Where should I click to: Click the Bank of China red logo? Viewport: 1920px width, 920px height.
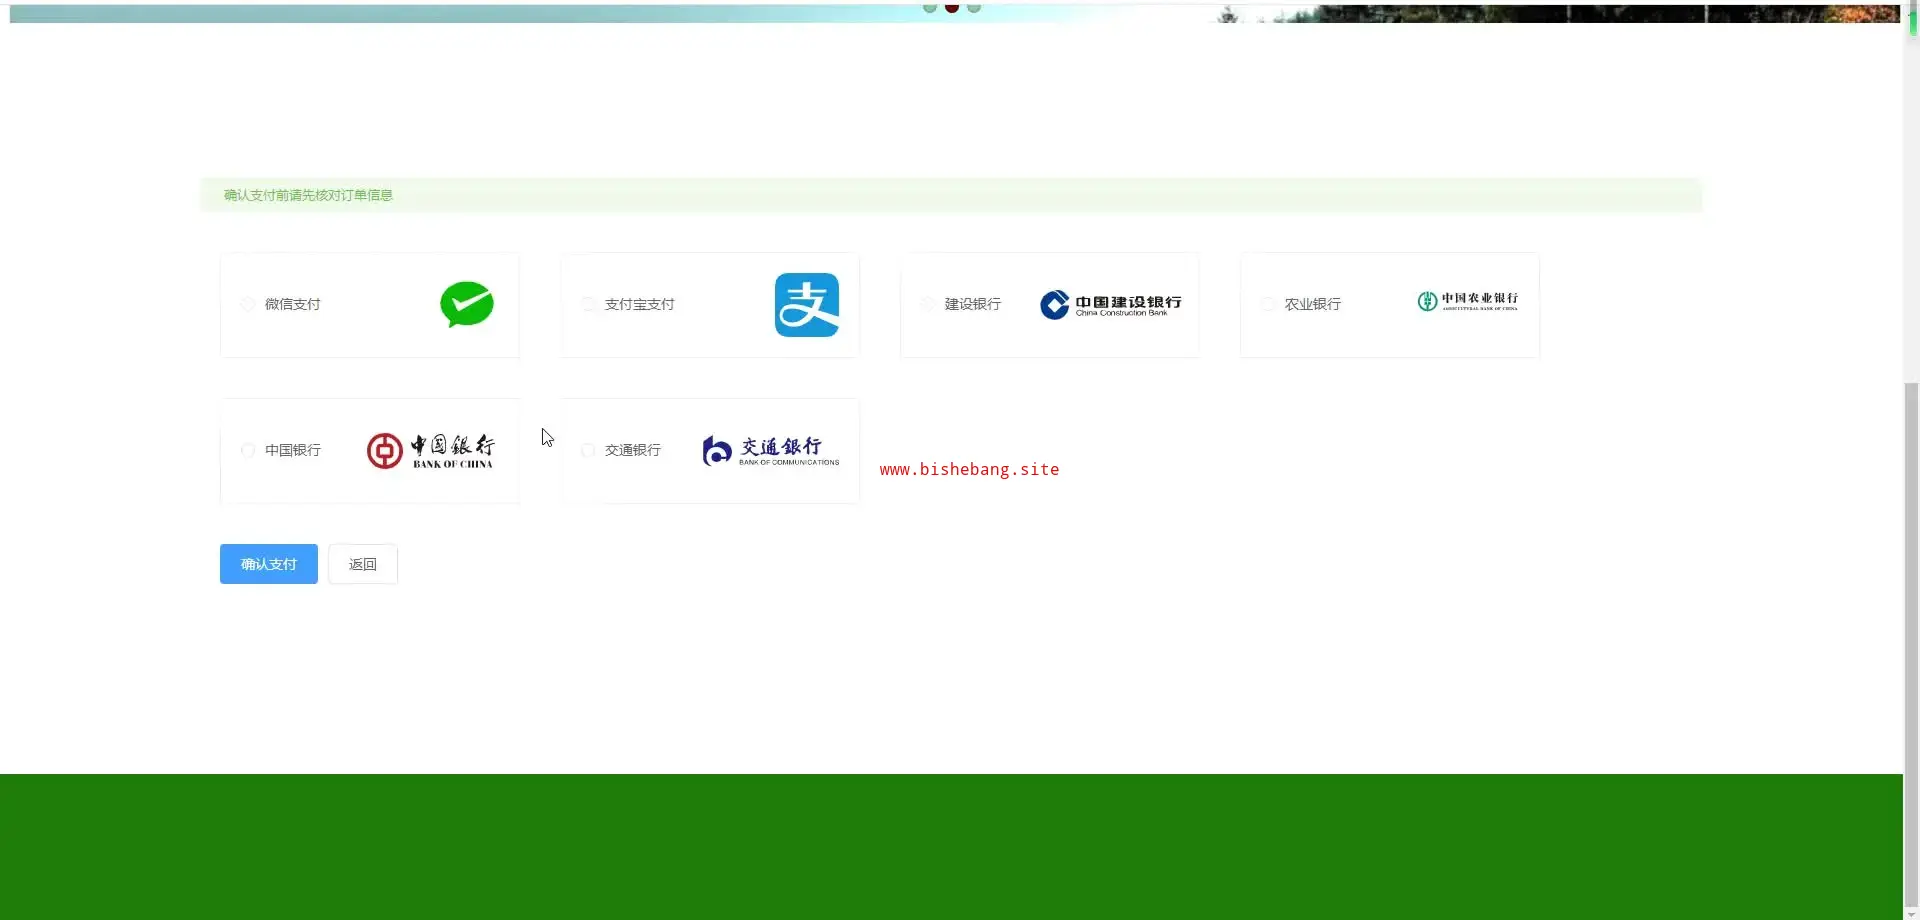pos(430,451)
